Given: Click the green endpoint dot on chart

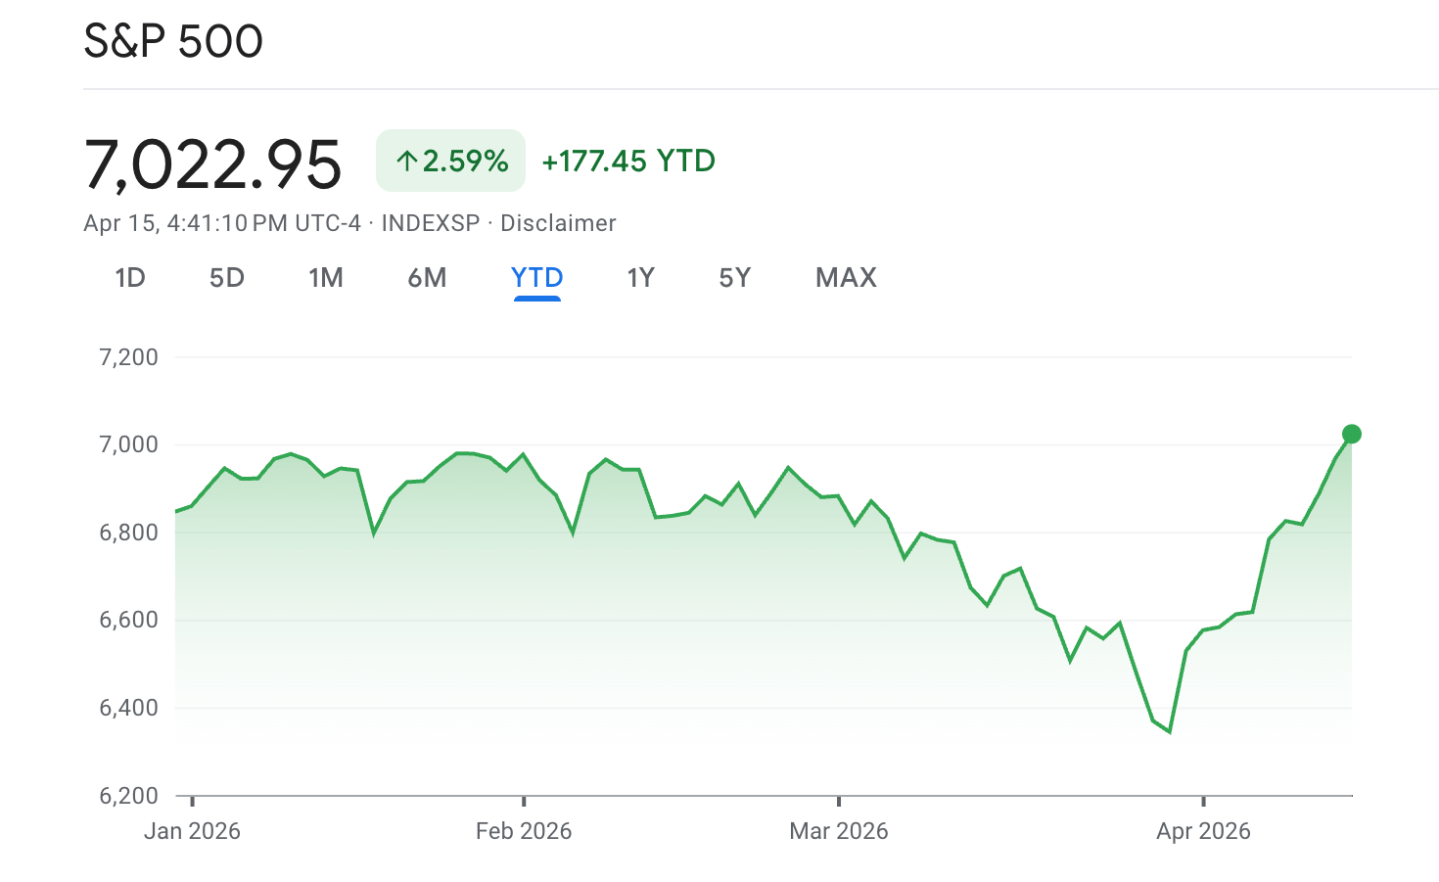Looking at the screenshot, I should [x=1351, y=434].
